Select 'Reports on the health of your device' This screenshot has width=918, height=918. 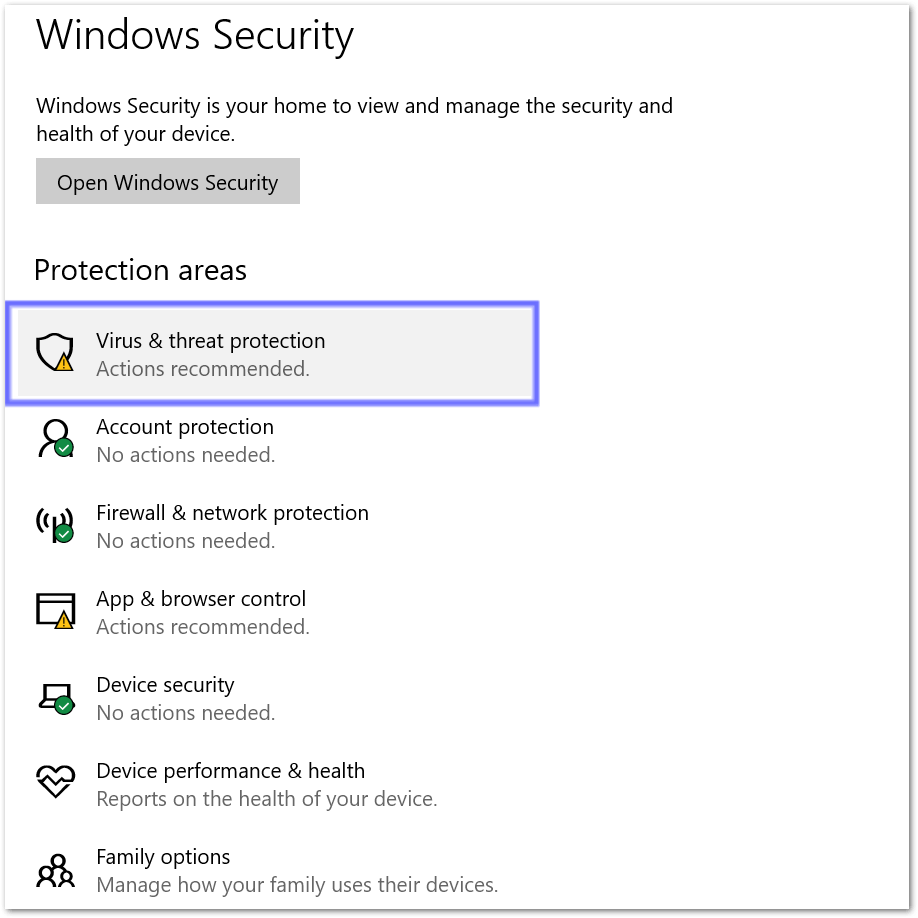coord(267,799)
